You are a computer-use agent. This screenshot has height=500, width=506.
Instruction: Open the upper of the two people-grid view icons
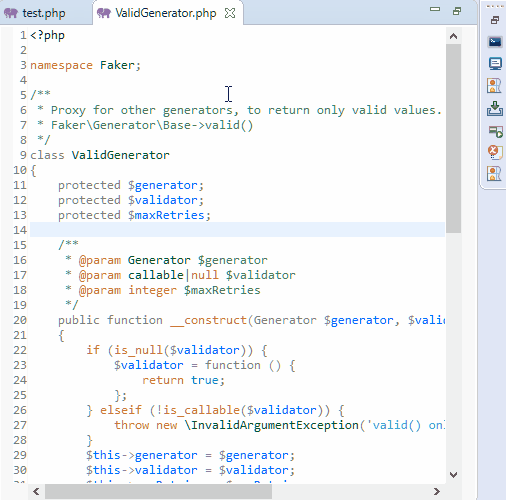click(494, 86)
